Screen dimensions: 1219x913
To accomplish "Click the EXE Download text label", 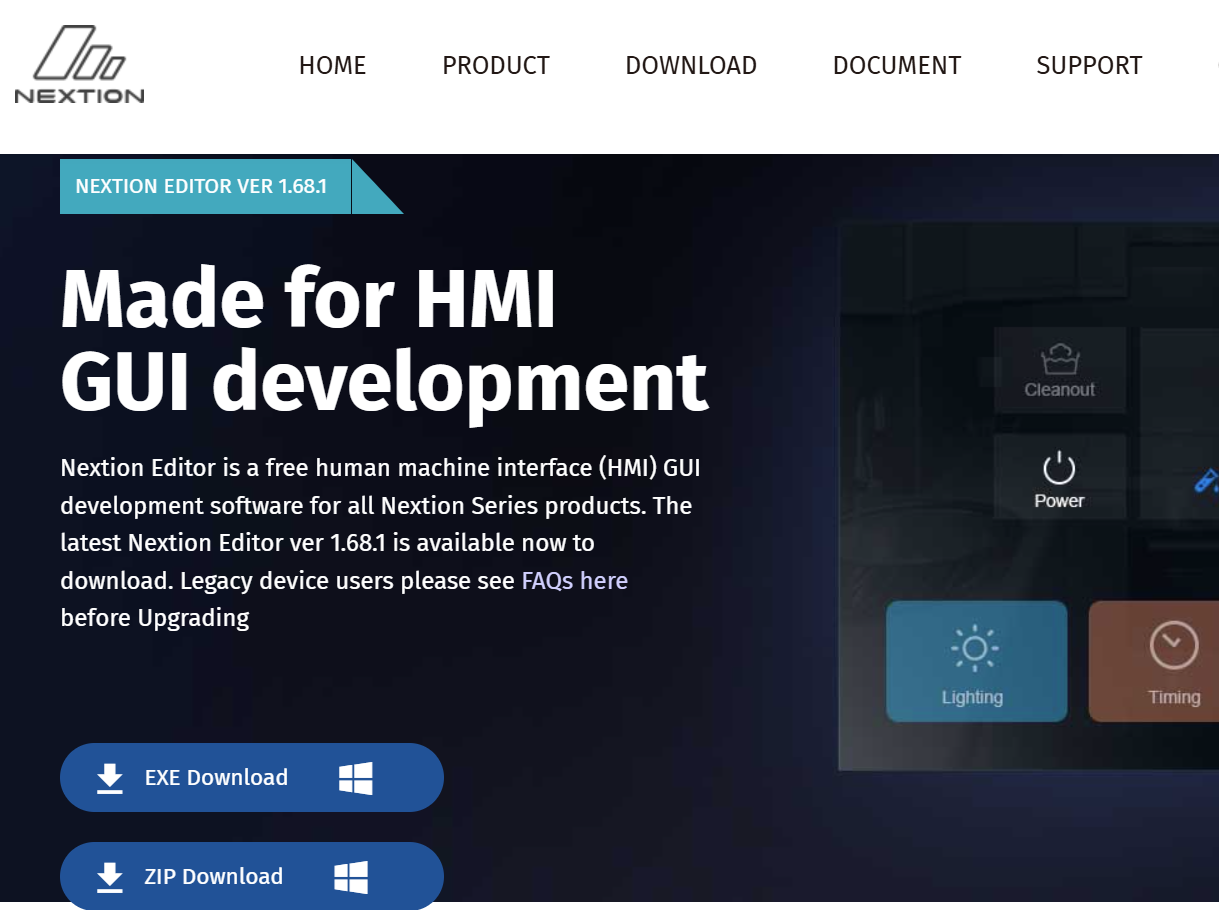I will point(216,778).
